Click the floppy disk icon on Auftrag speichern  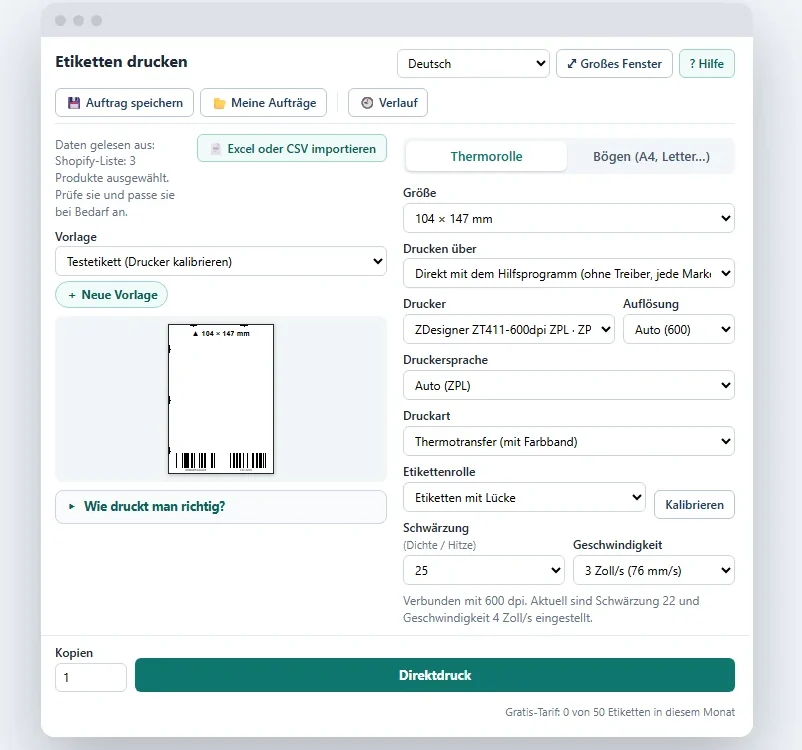tap(74, 103)
